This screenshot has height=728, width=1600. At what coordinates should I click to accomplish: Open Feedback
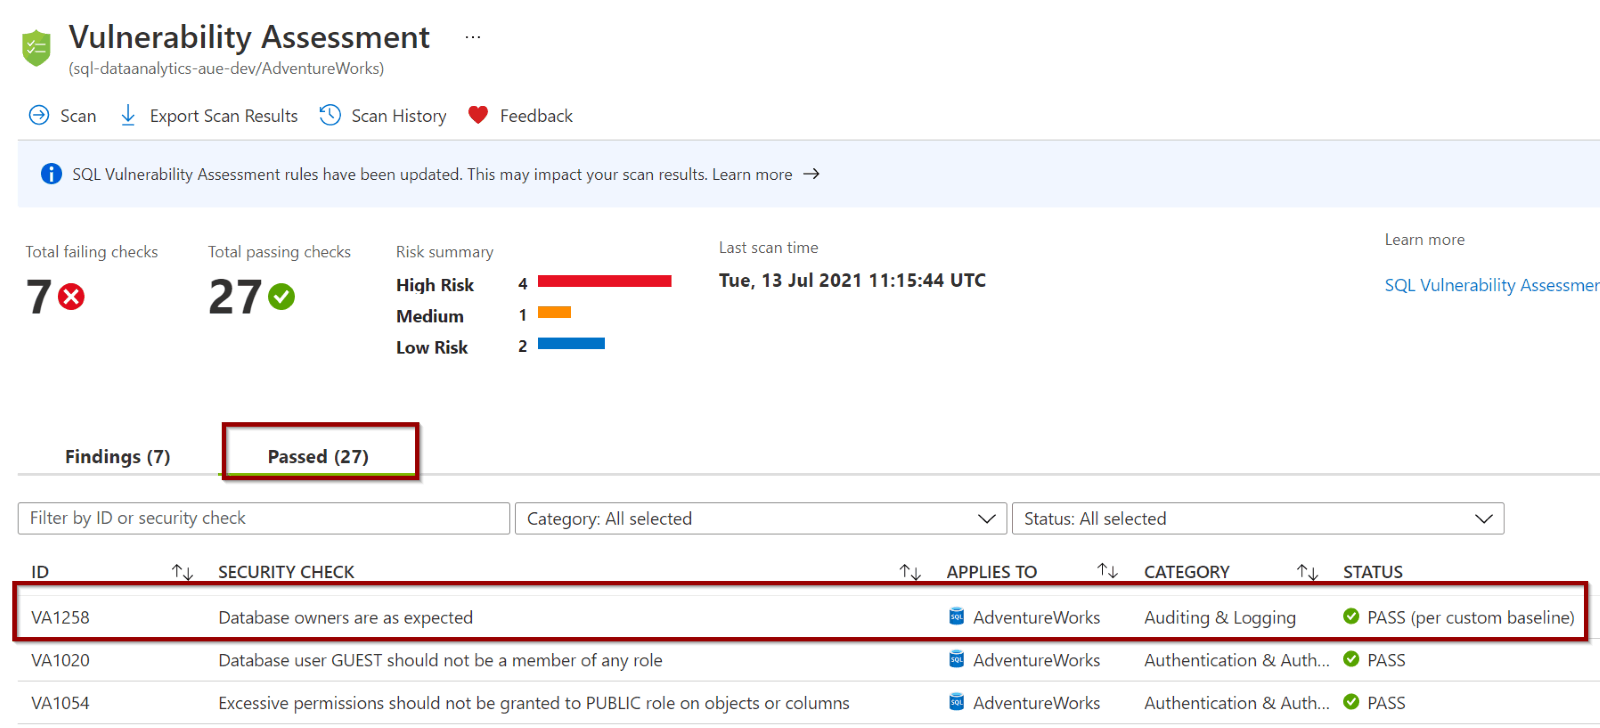pos(520,116)
